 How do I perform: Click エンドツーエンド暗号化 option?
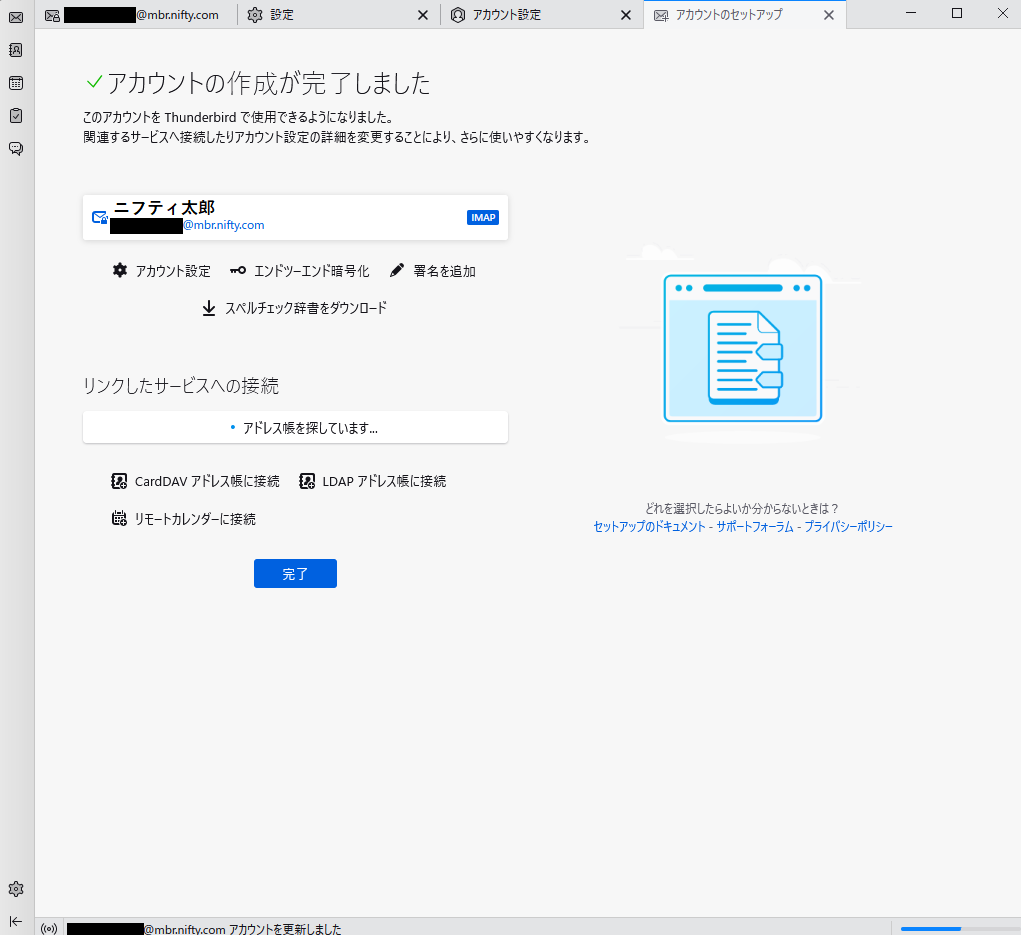coord(299,271)
